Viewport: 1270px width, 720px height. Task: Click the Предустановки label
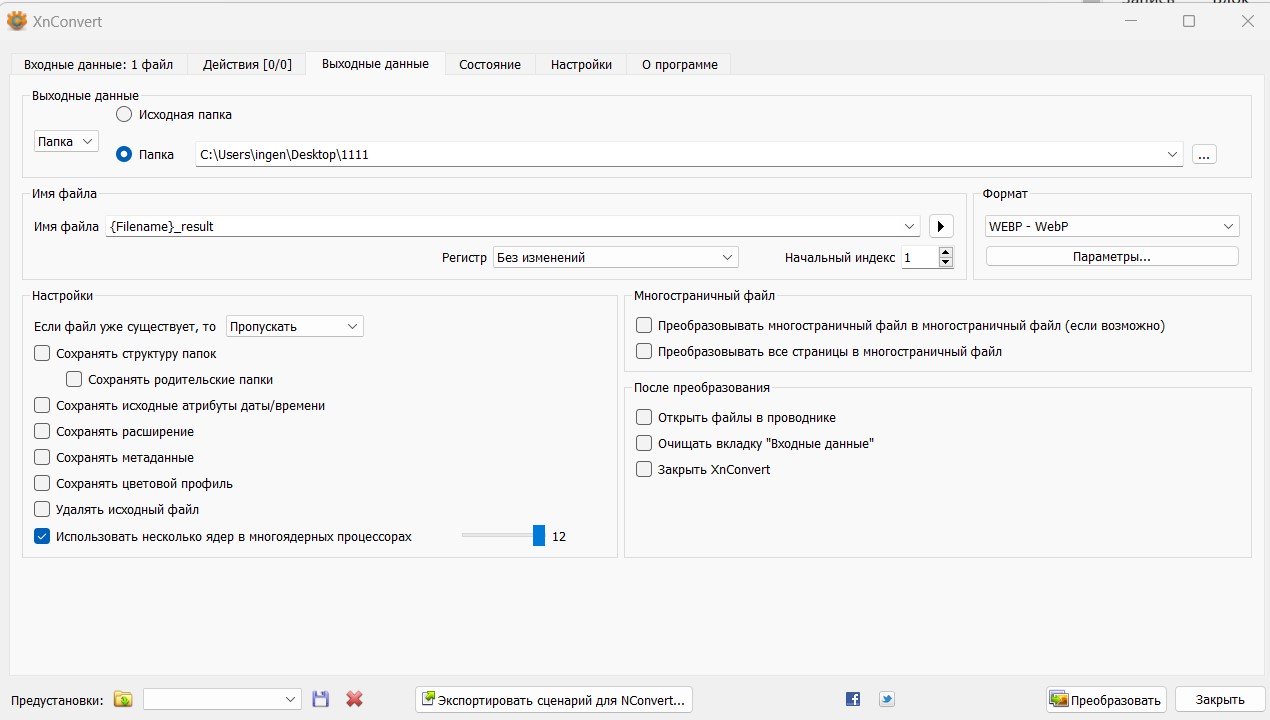(x=58, y=700)
